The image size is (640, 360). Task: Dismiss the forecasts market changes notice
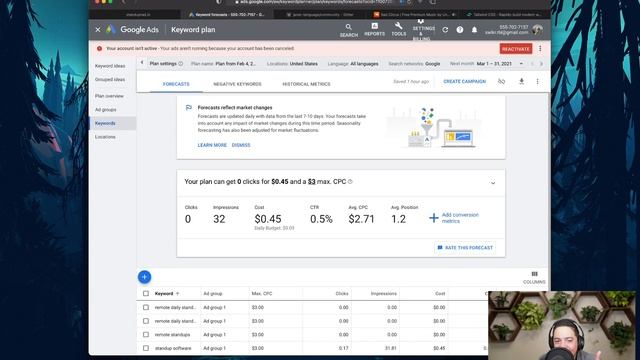coord(241,145)
